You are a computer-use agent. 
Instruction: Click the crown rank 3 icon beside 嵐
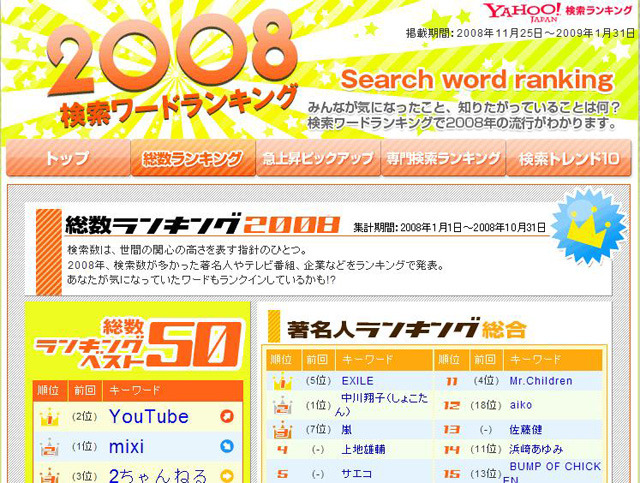[x=282, y=430]
